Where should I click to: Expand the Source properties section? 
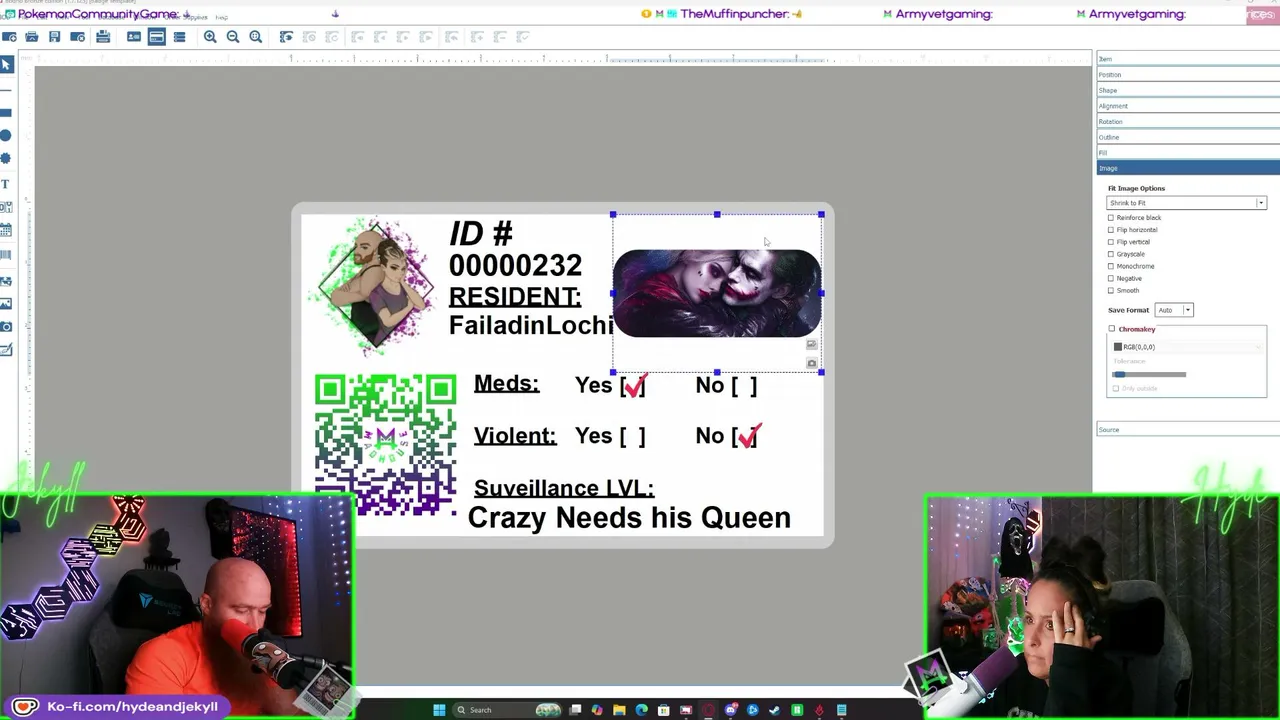pos(1188,430)
